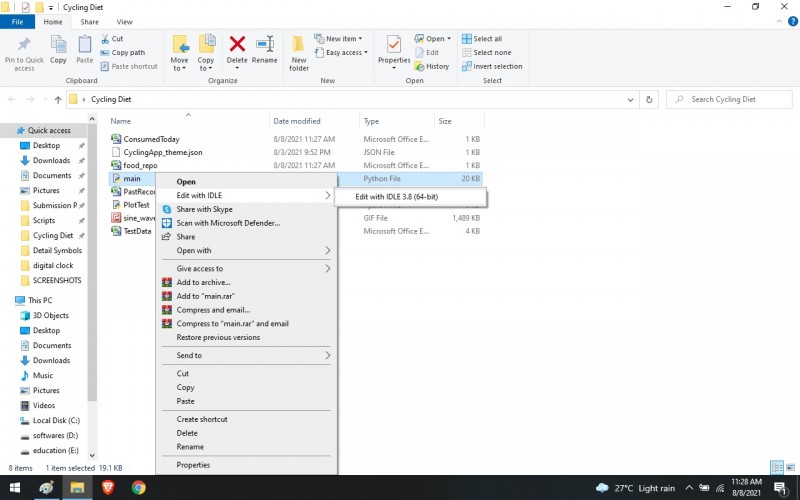
Task: Expand the Open with submenu
Action: point(246,251)
